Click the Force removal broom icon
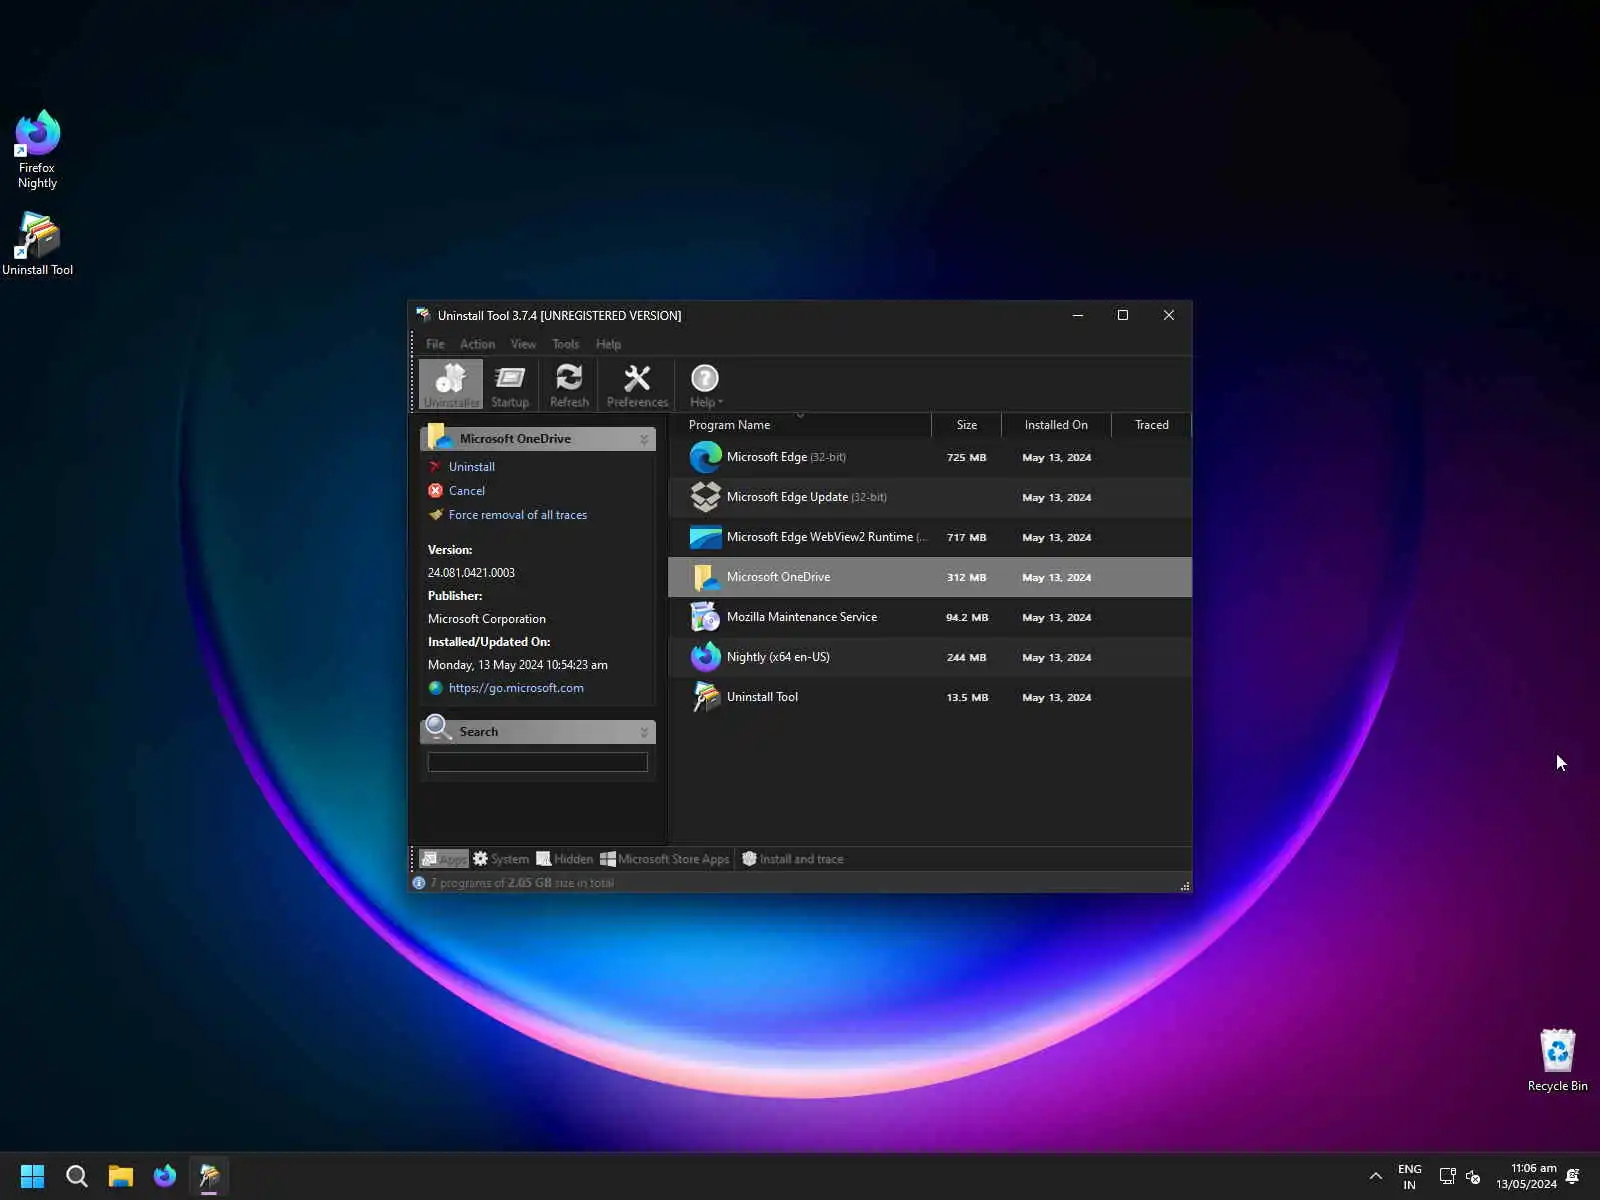The height and width of the screenshot is (1200, 1600). (x=435, y=514)
